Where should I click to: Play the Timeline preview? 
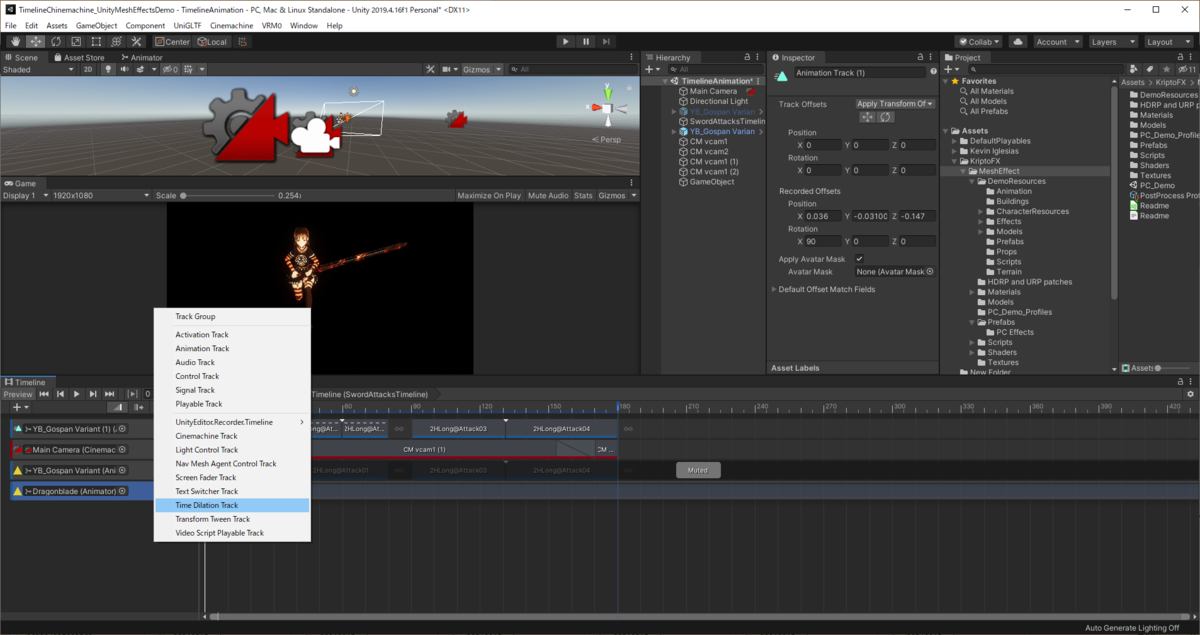point(76,394)
